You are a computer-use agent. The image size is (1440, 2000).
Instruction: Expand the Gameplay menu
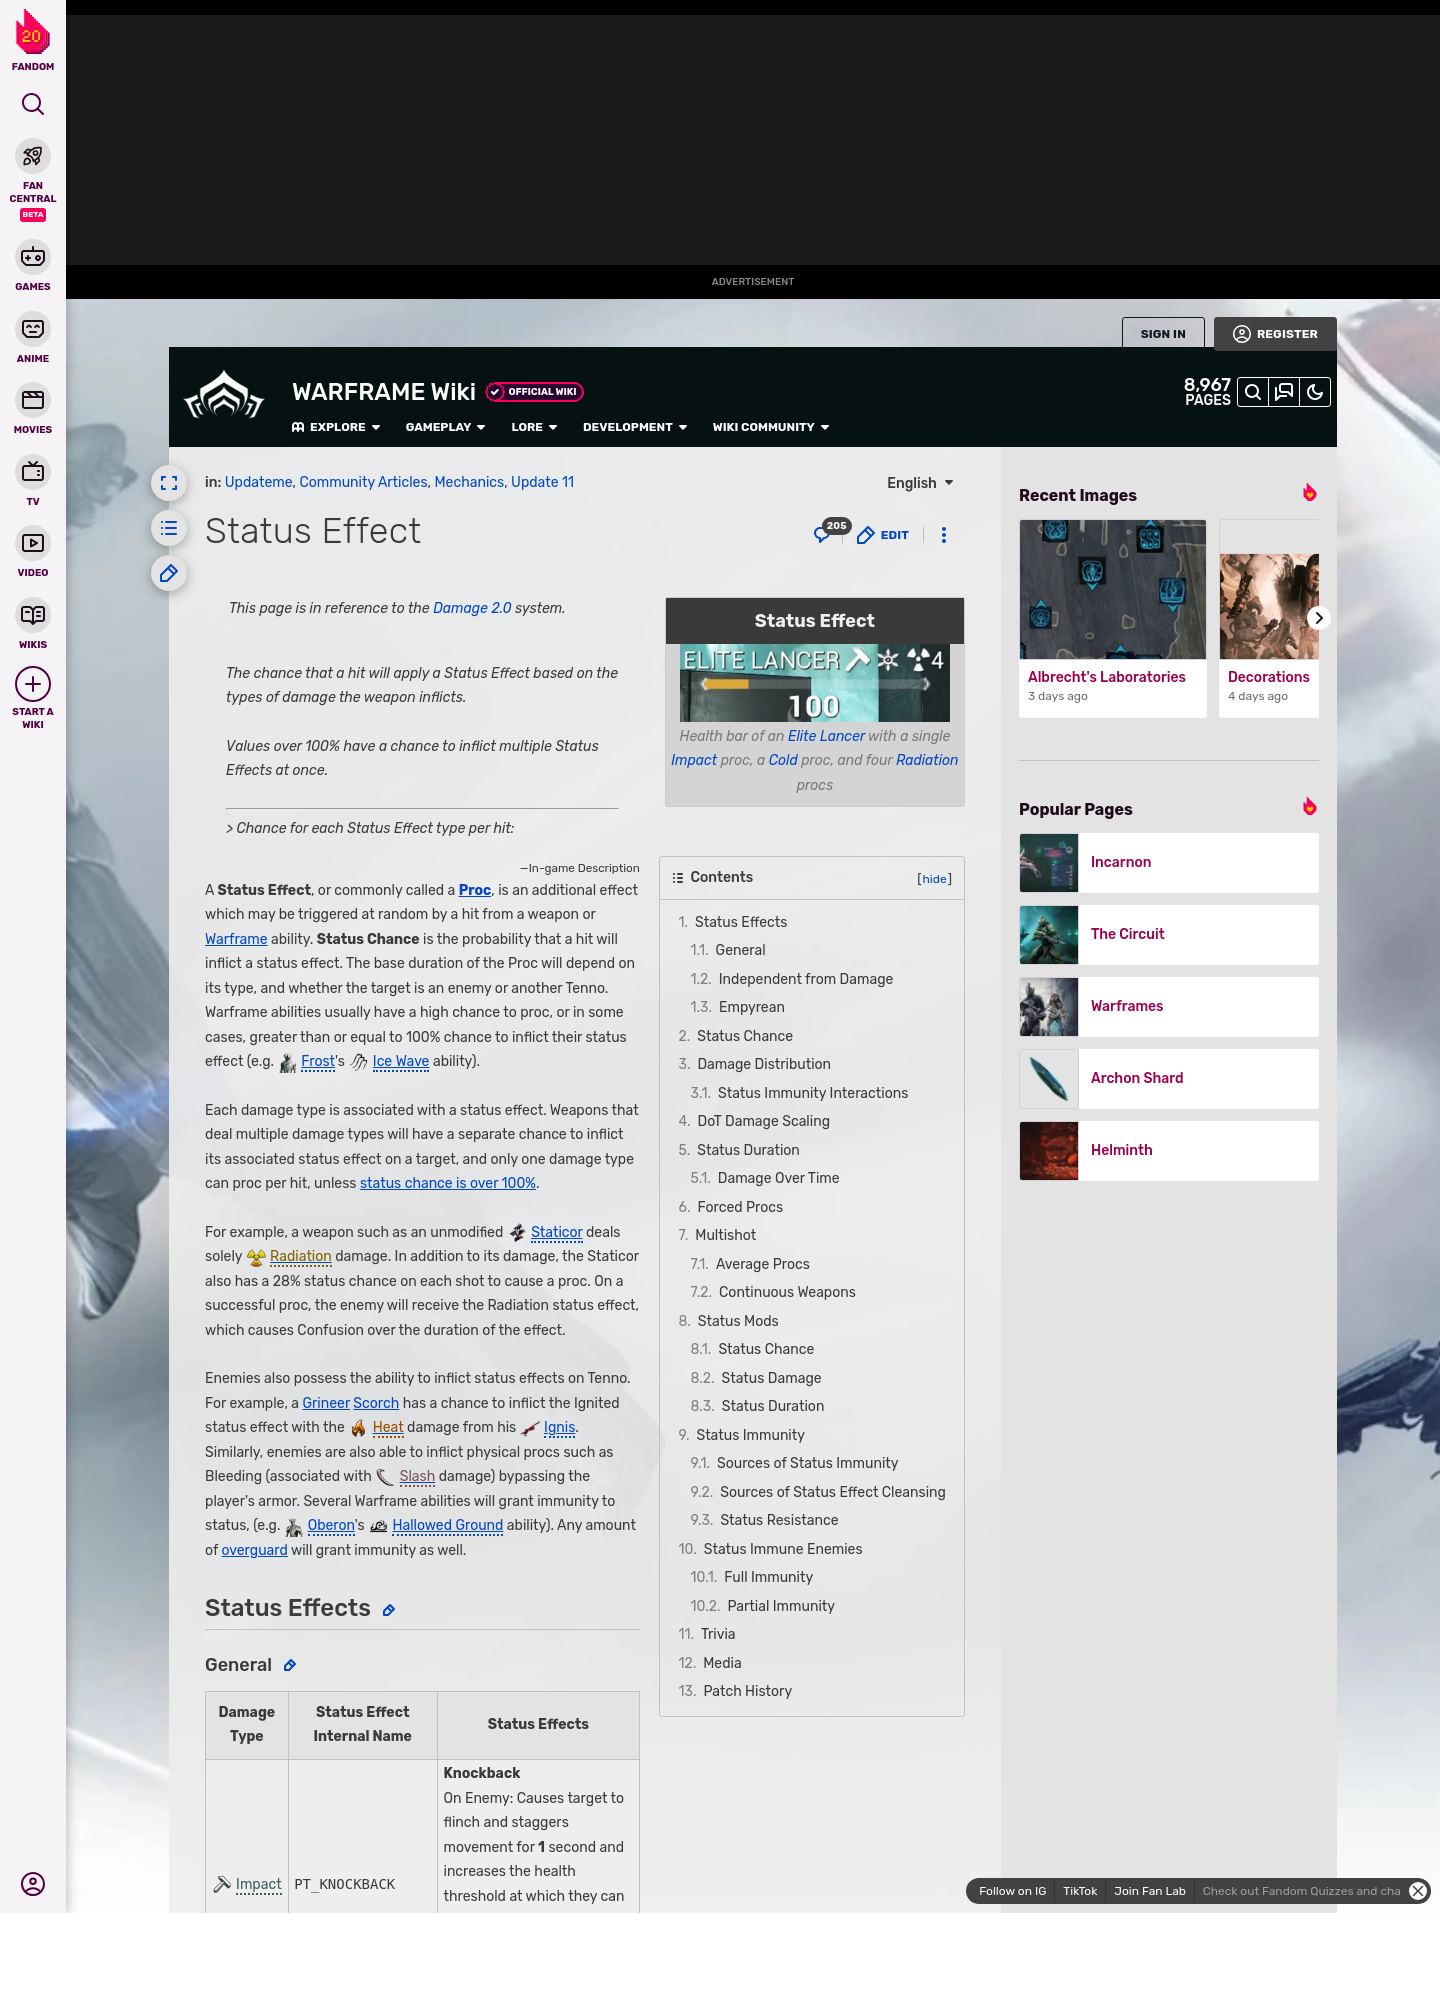pos(445,427)
